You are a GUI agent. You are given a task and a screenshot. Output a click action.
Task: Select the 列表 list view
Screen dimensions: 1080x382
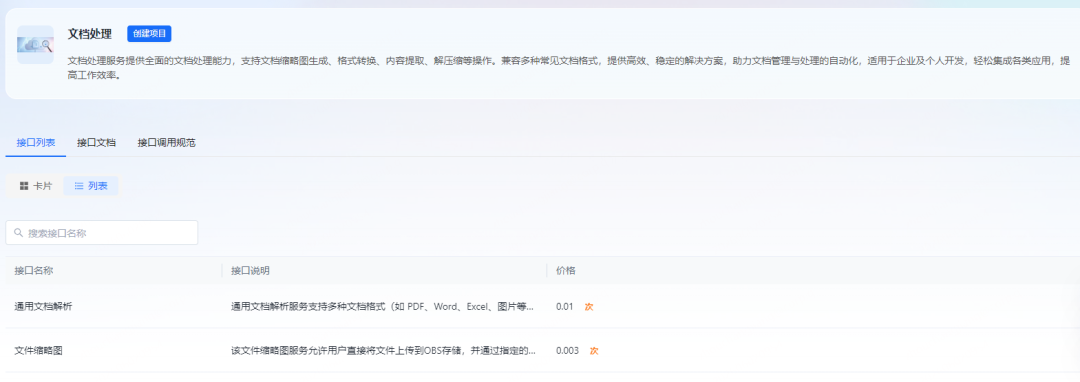point(91,186)
